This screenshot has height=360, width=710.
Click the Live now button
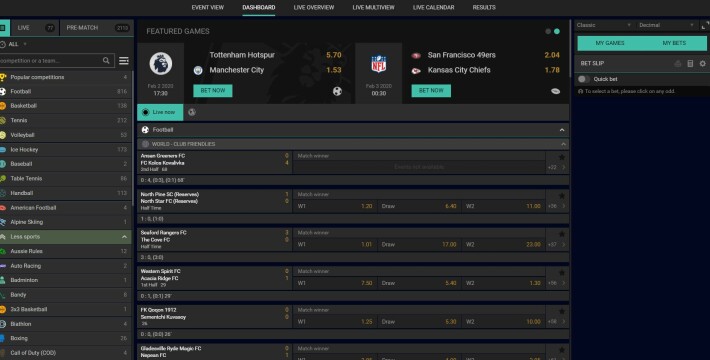point(160,112)
